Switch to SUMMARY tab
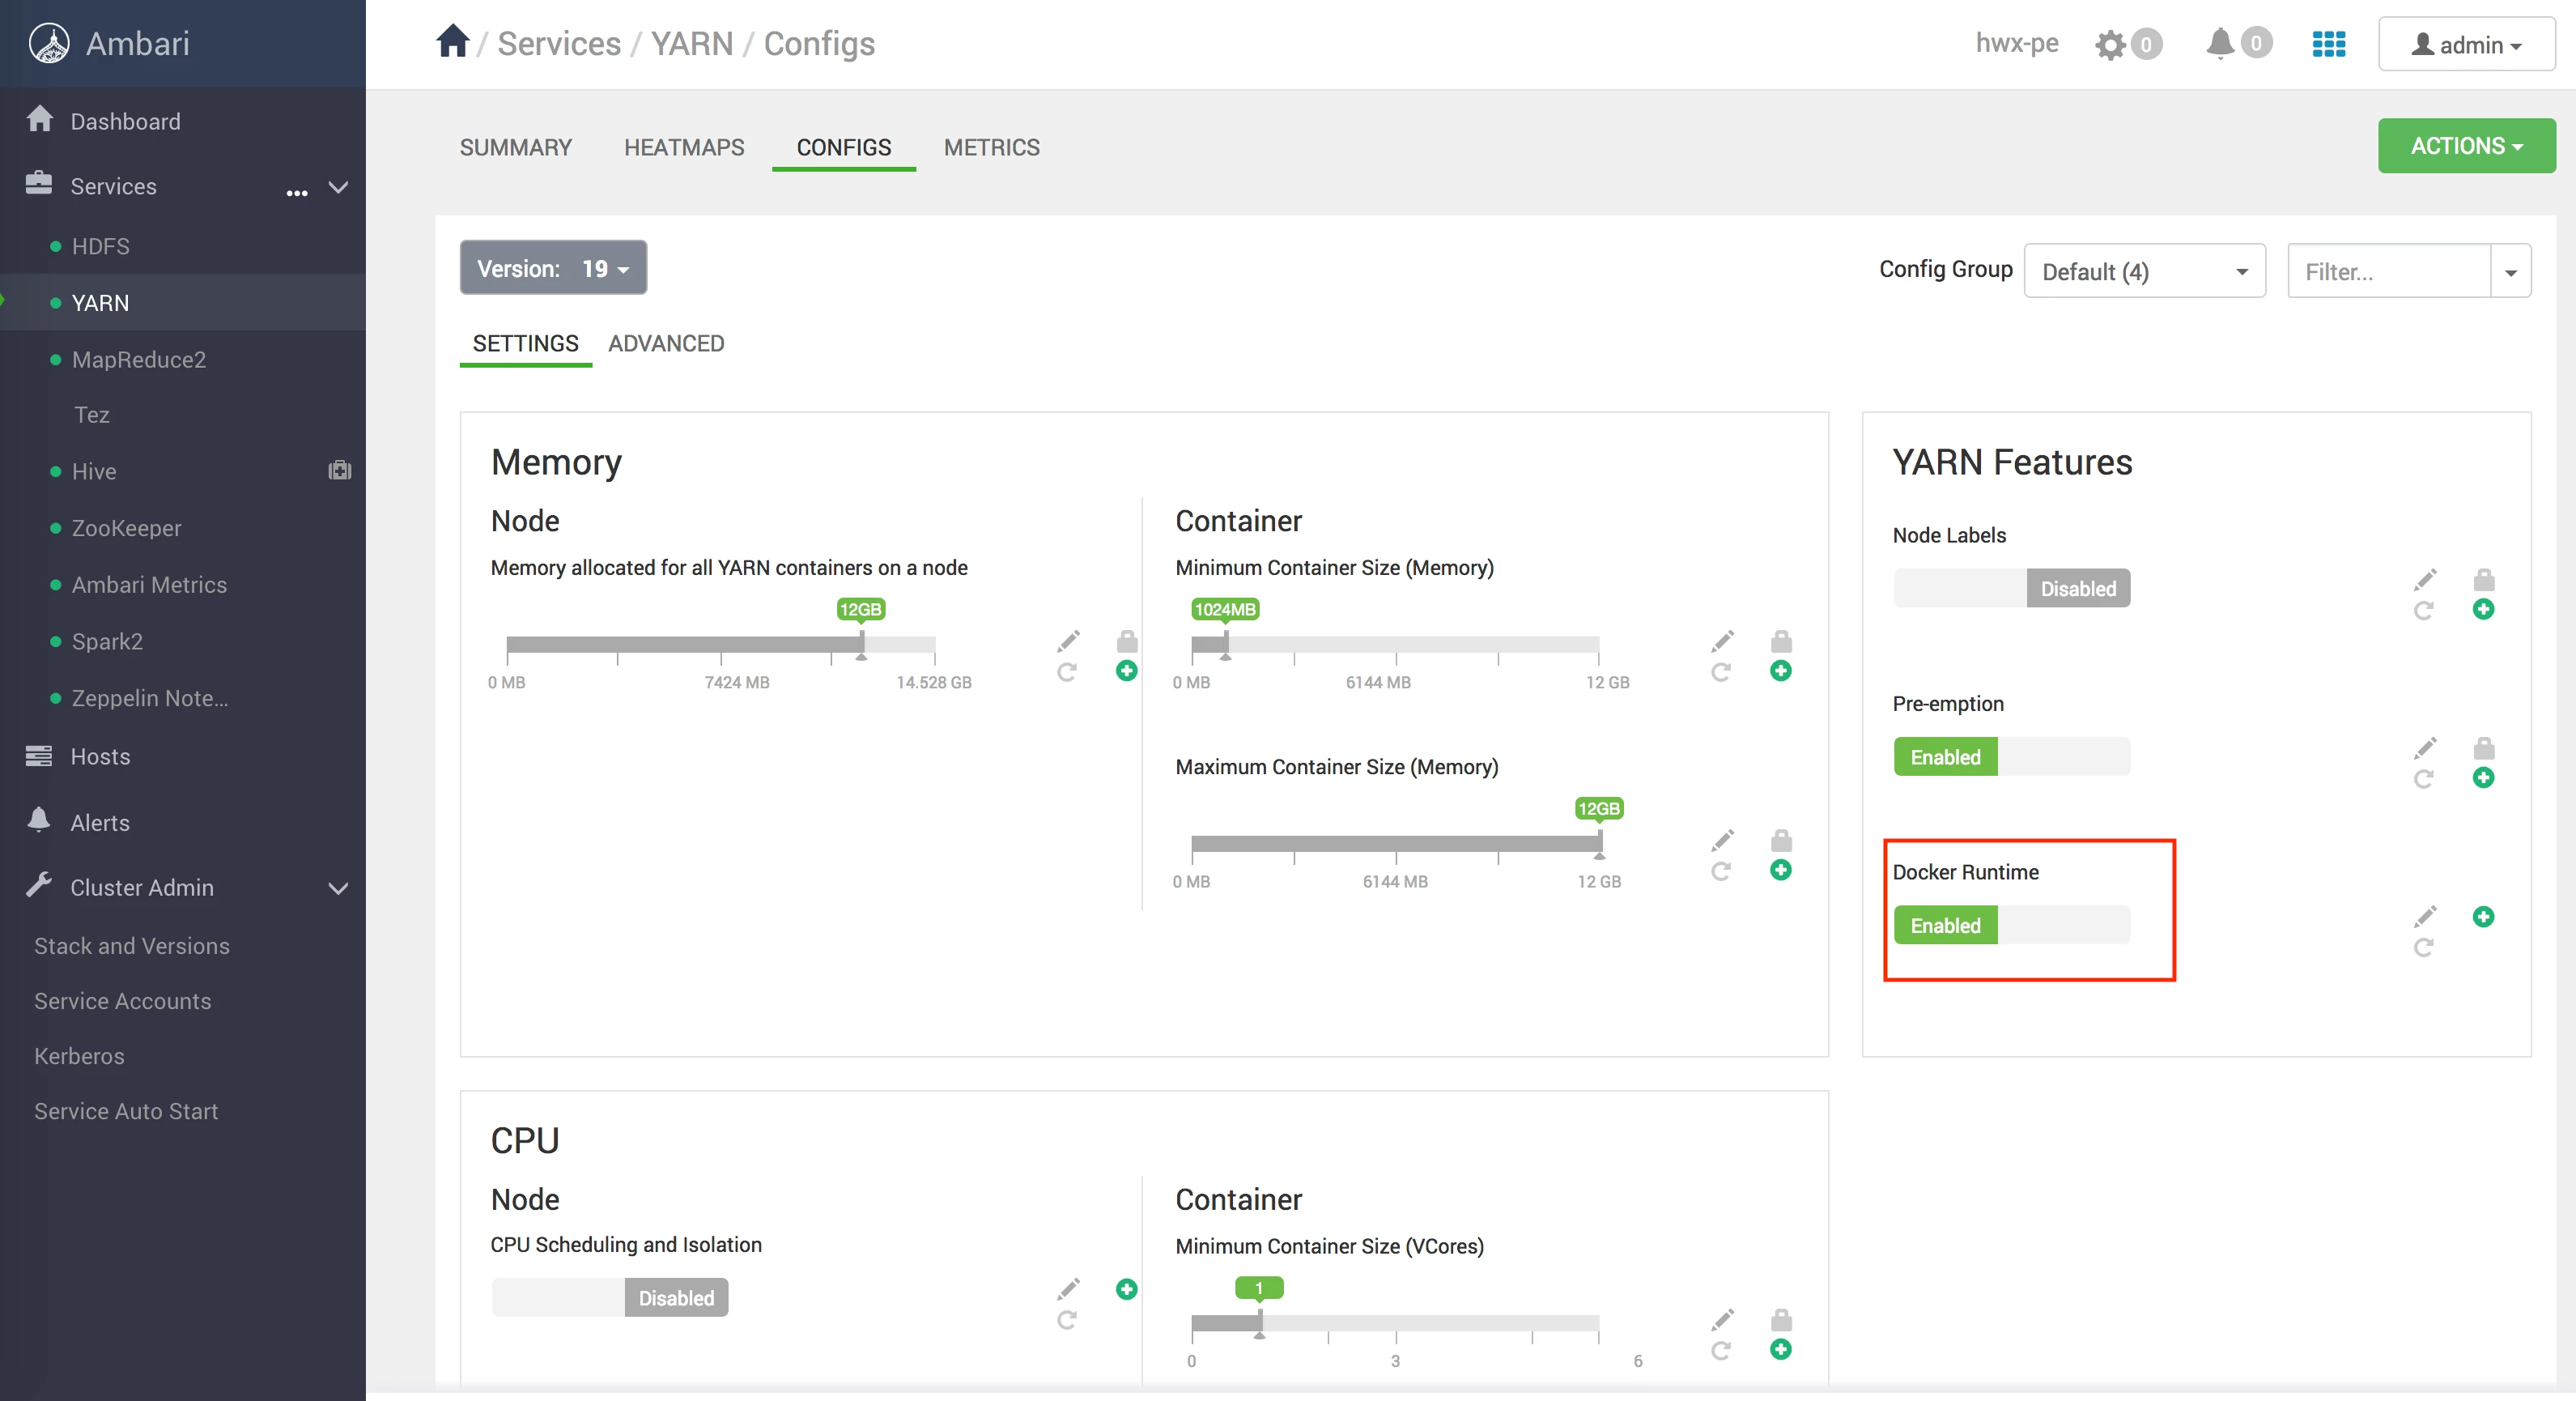This screenshot has height=1401, width=2576. click(516, 147)
